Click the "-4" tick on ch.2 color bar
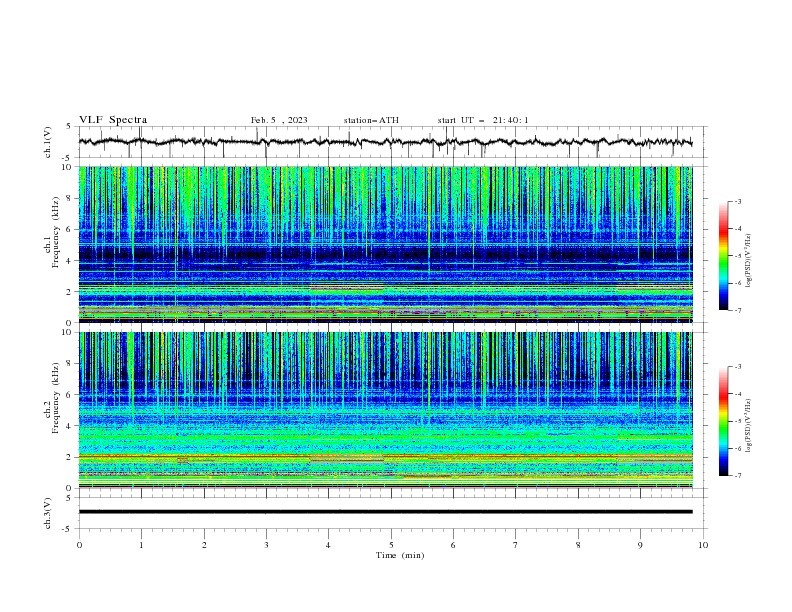This screenshot has width=792, height=612. [x=738, y=394]
